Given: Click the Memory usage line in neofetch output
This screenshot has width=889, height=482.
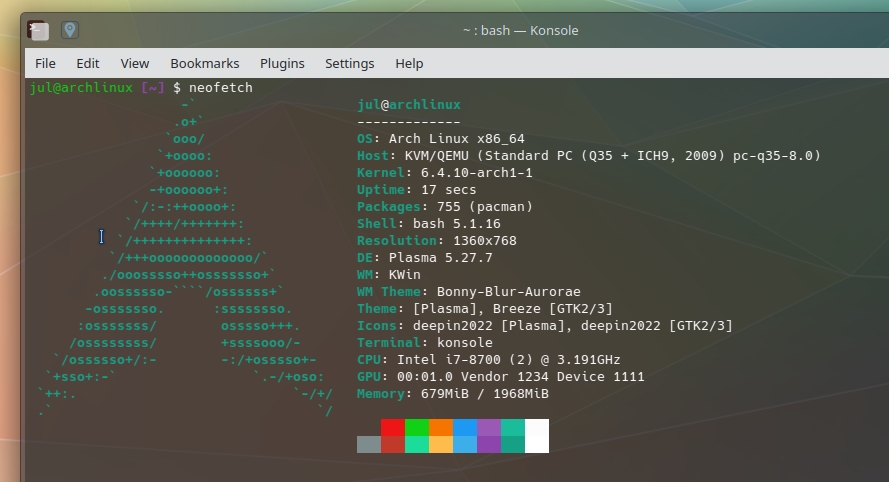Looking at the screenshot, I should [452, 394].
